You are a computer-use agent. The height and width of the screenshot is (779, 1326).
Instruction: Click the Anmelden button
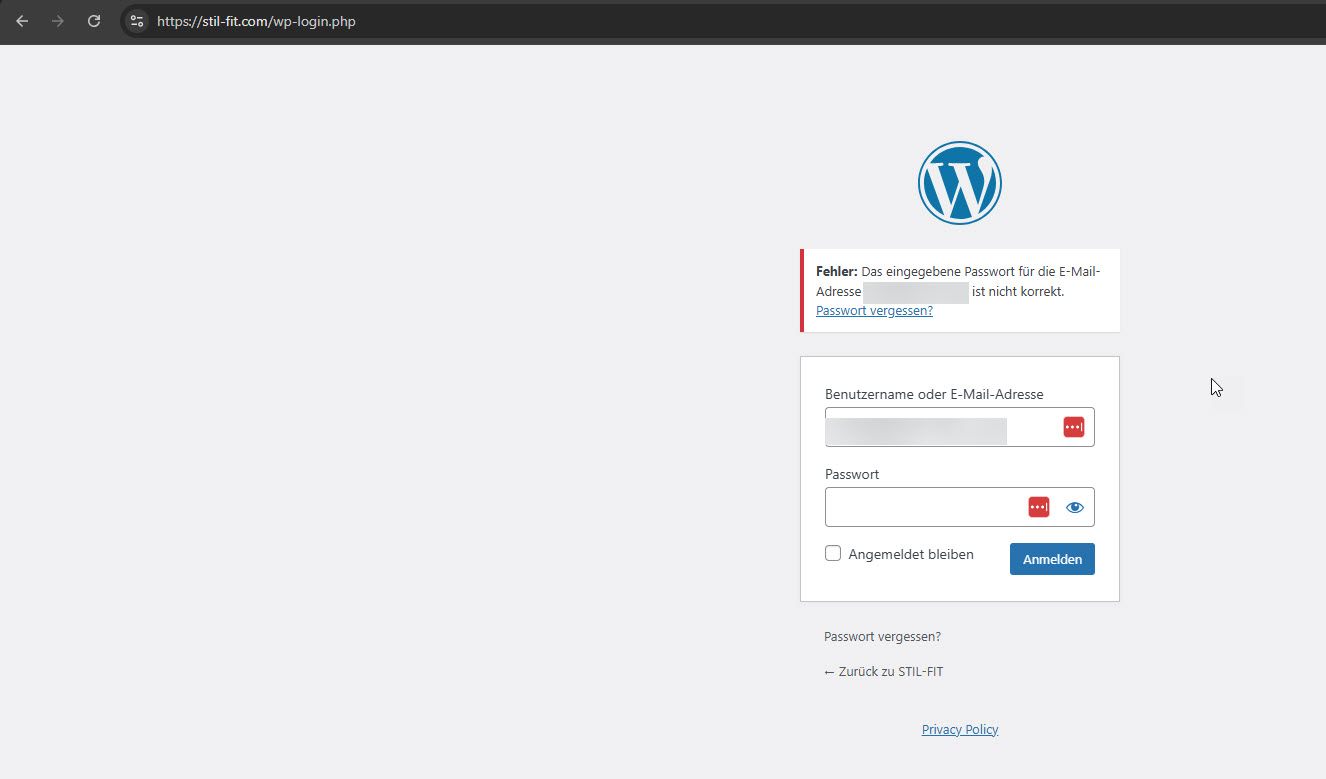(x=1052, y=559)
